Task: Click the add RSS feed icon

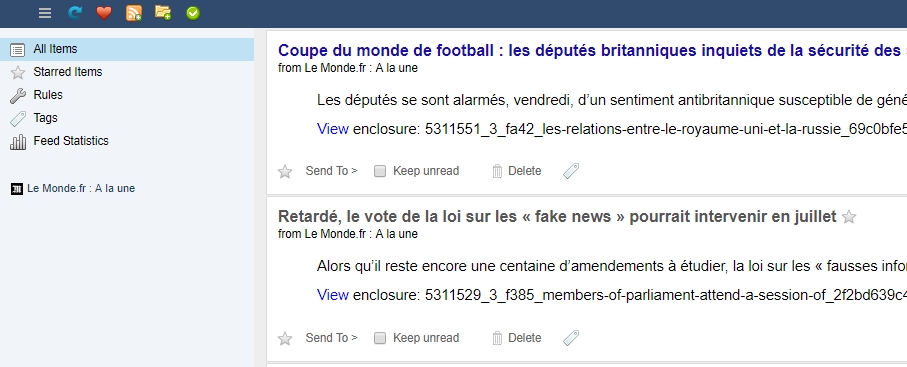Action: (x=134, y=13)
